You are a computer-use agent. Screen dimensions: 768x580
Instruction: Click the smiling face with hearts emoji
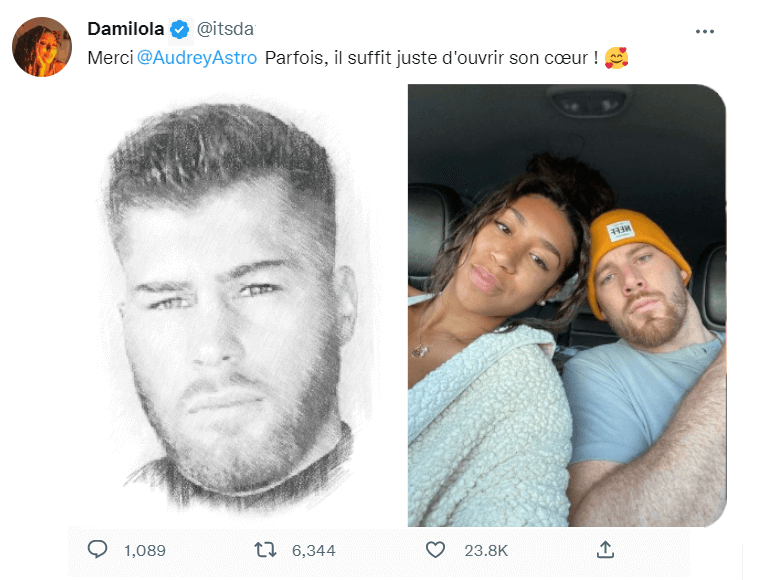tap(616, 59)
